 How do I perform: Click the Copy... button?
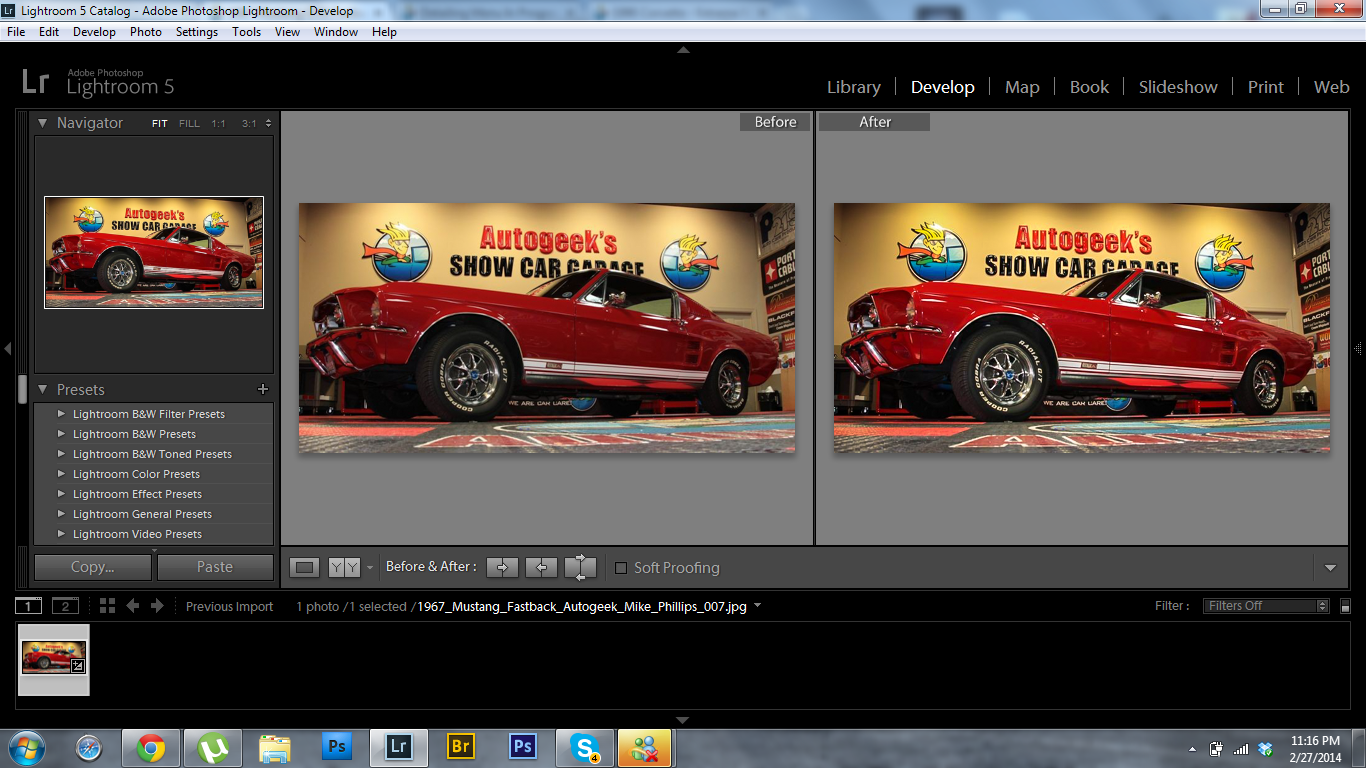93,567
